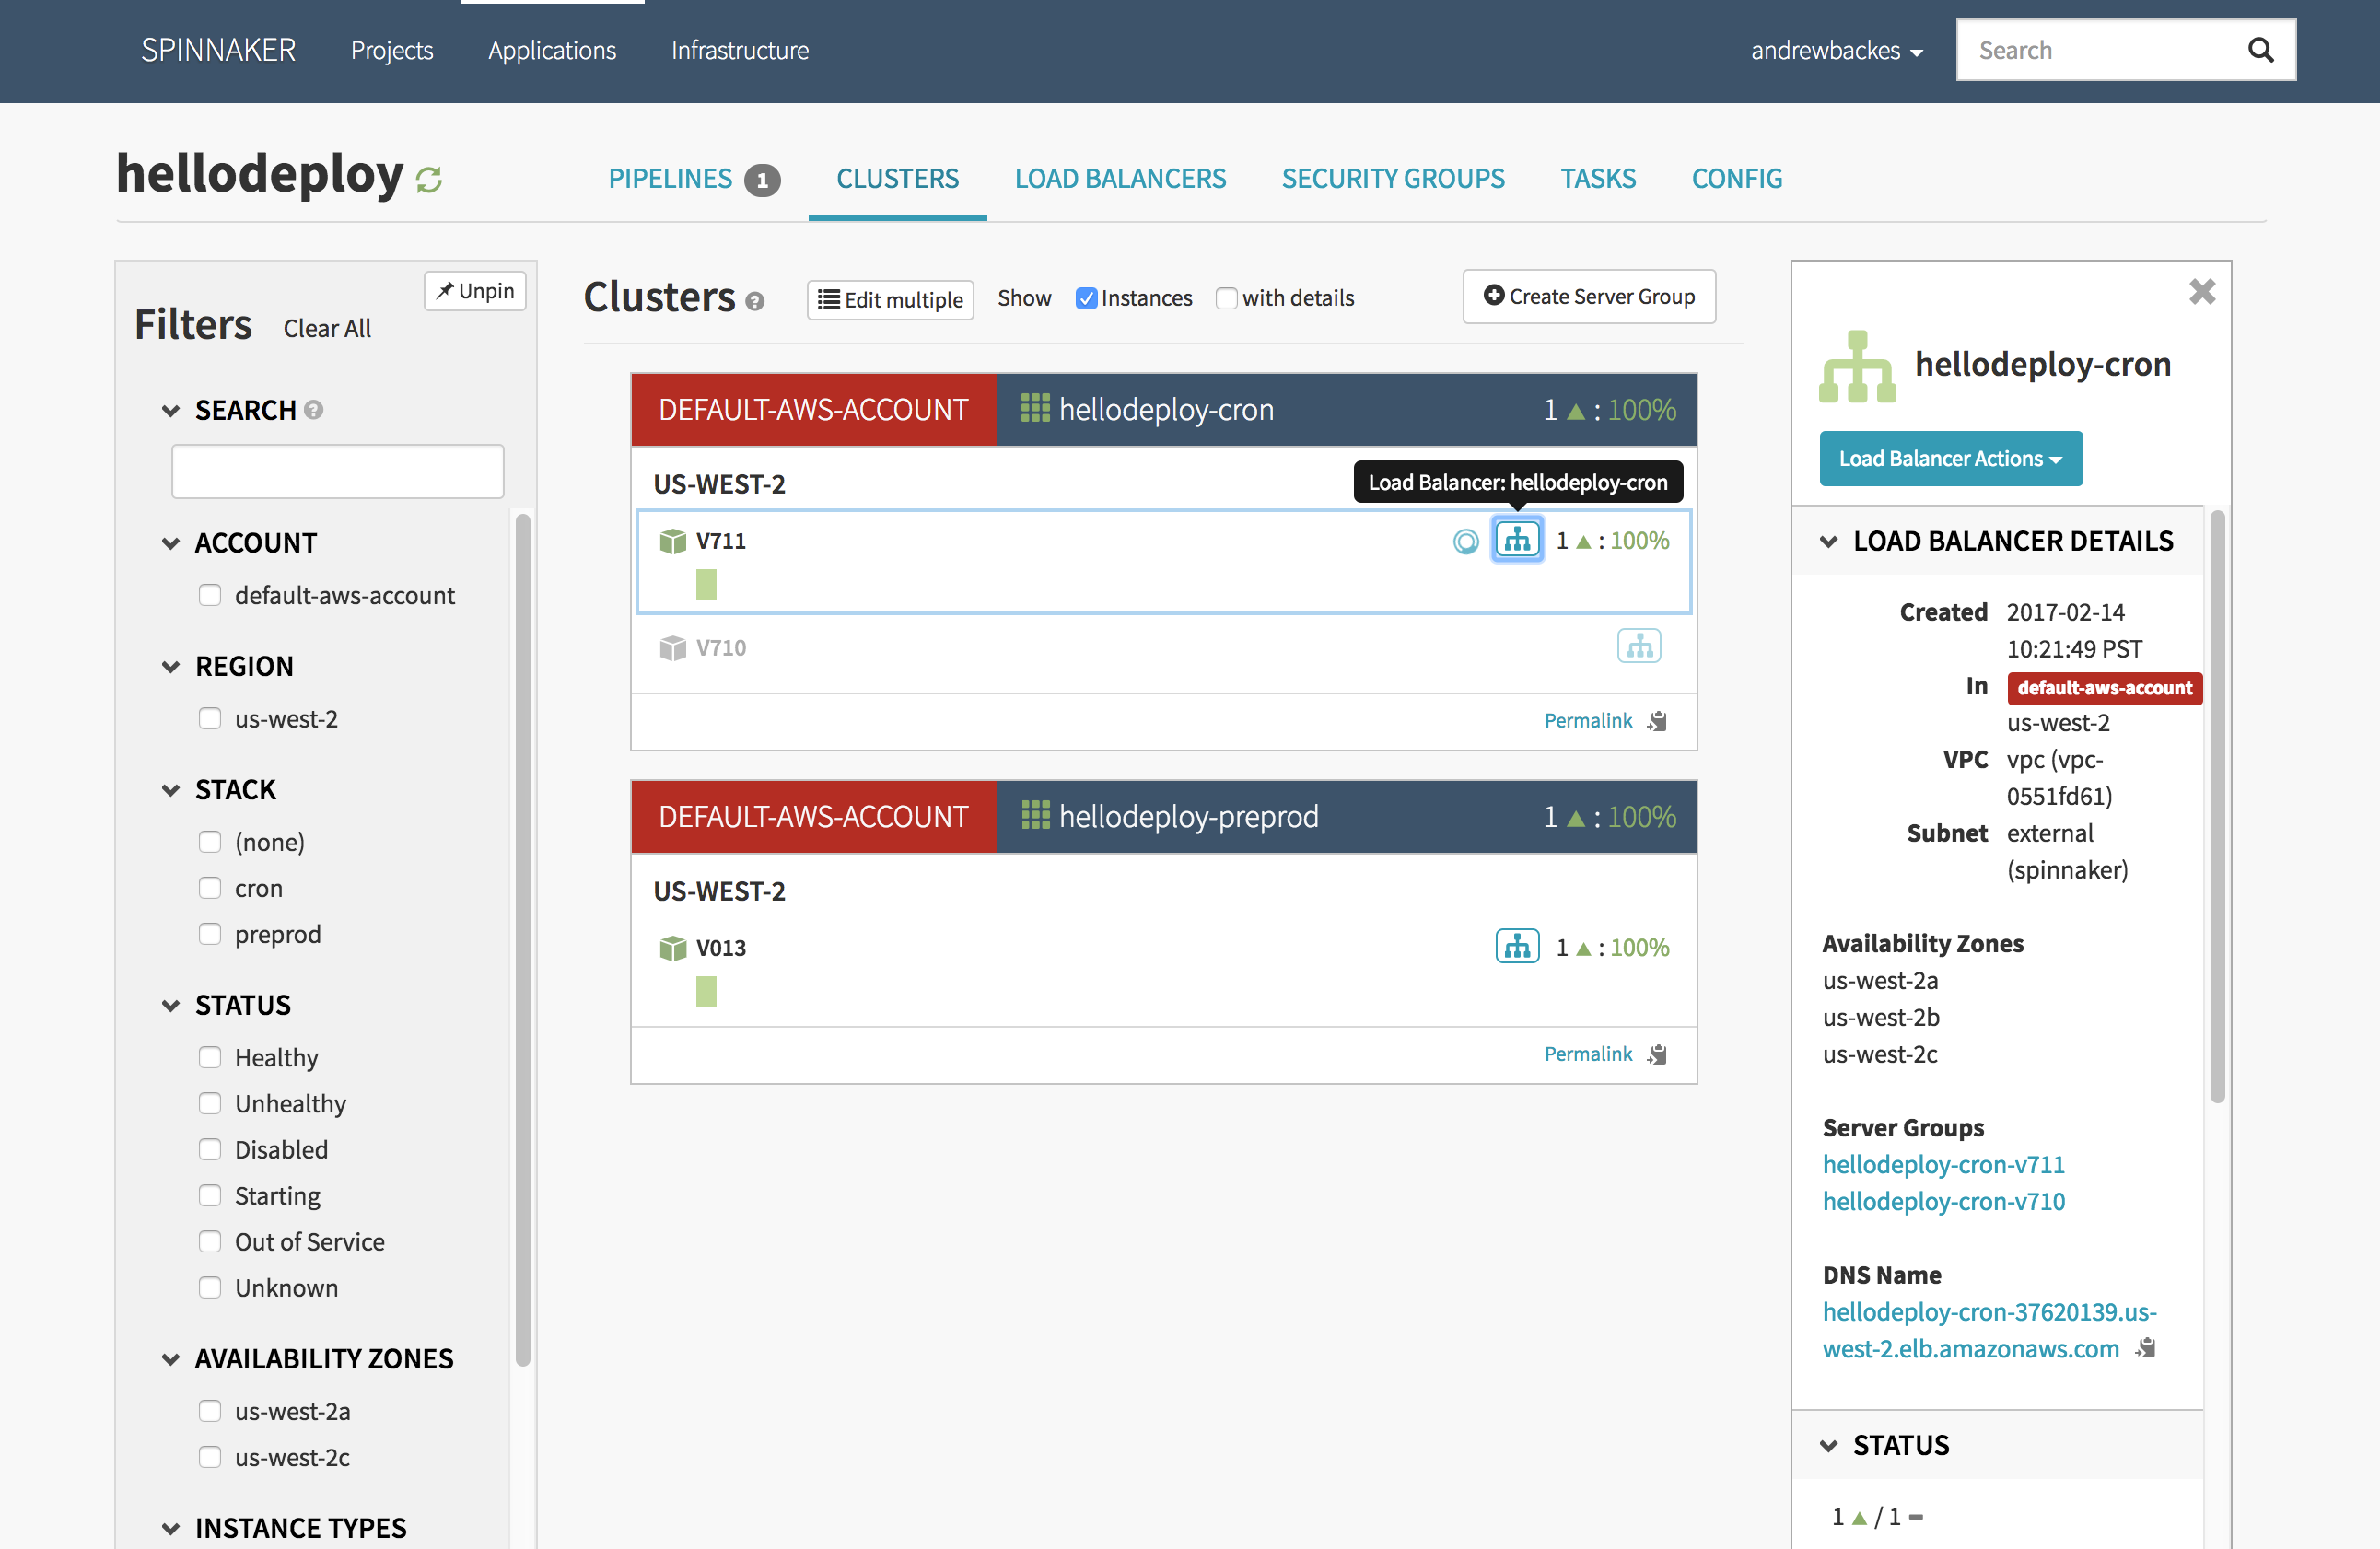Switch to the Pipelines tab
This screenshot has height=1549, width=2380.
coord(671,178)
